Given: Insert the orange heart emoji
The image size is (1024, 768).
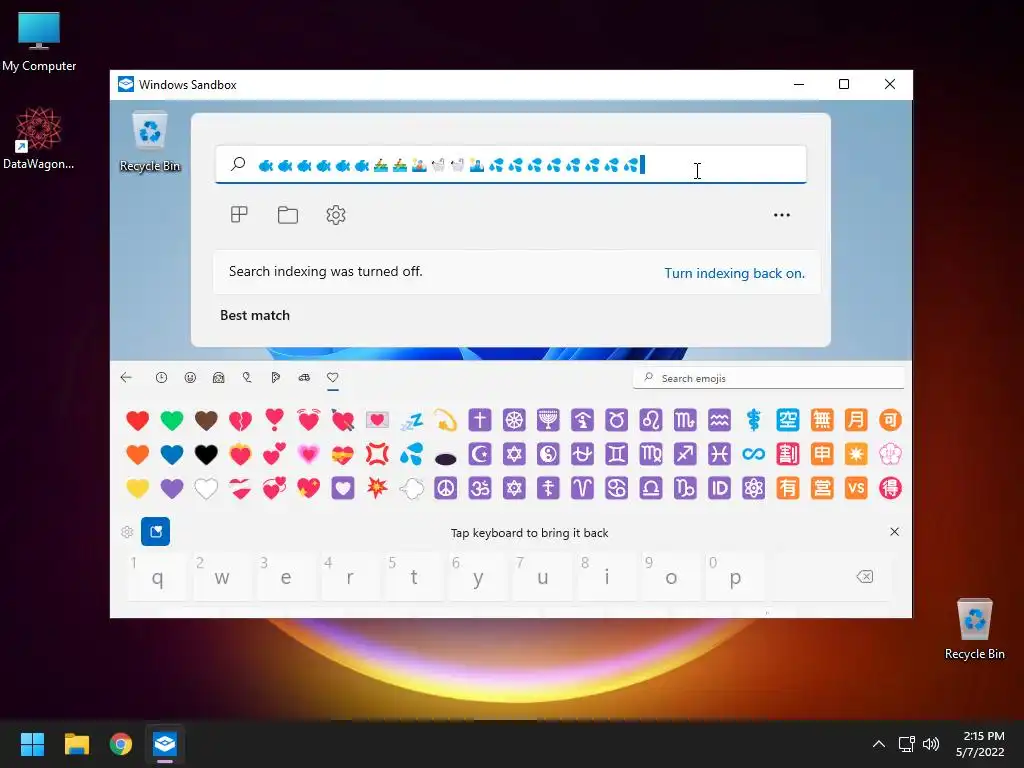Looking at the screenshot, I should pos(138,455).
